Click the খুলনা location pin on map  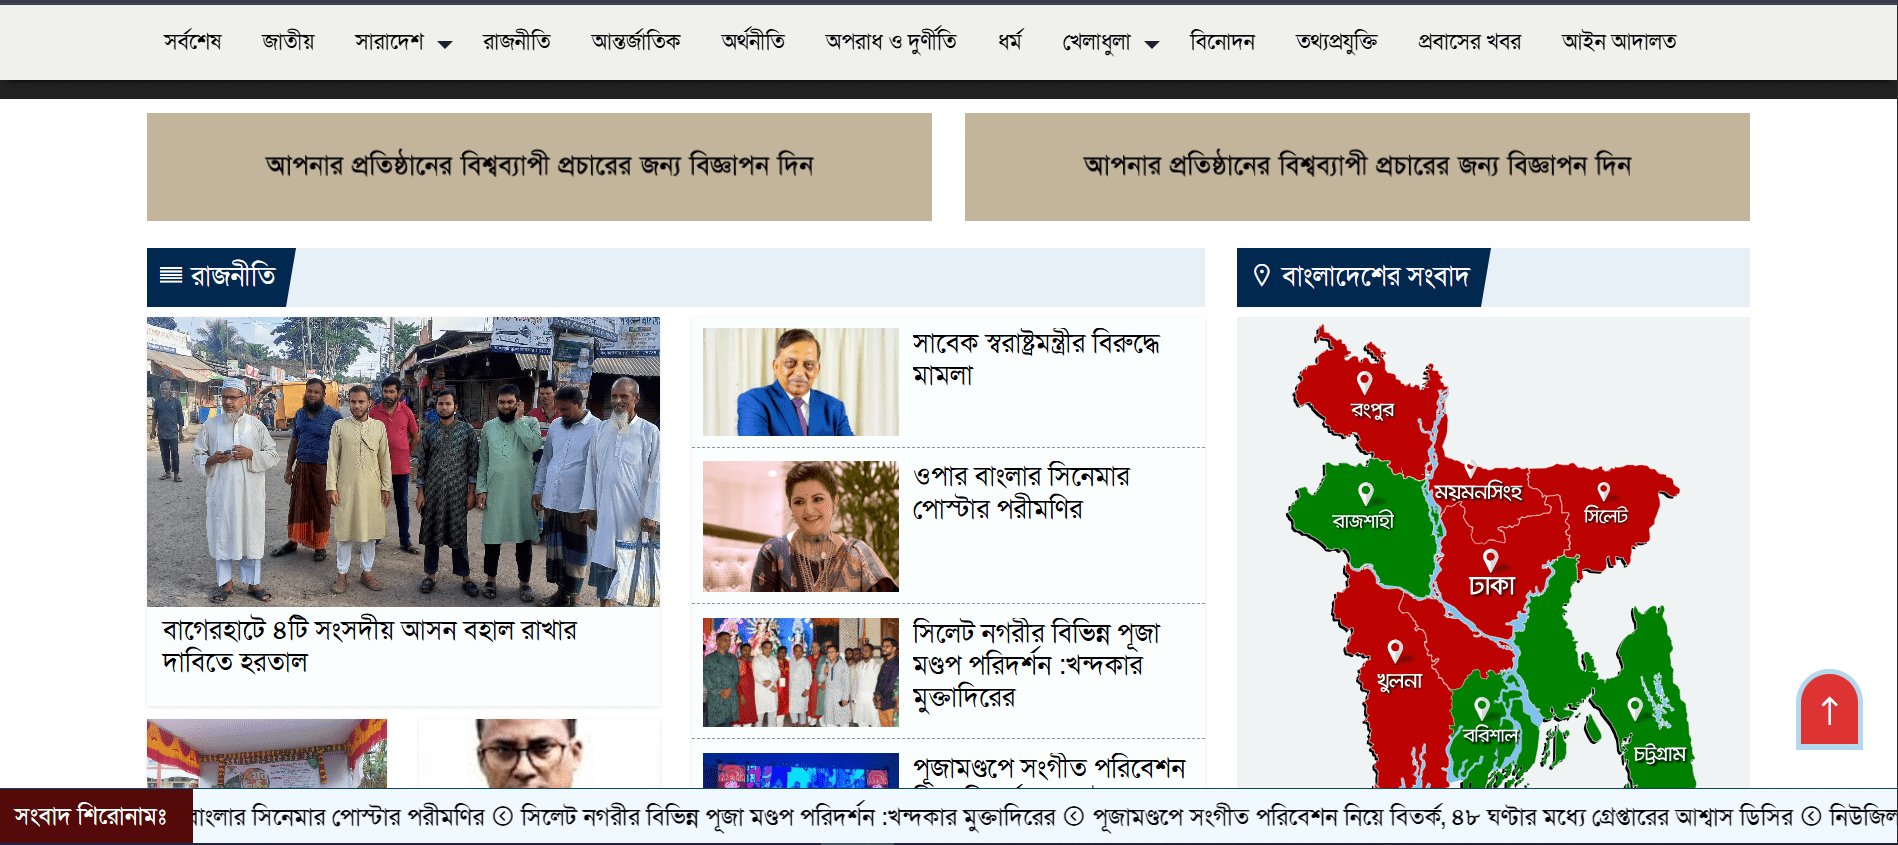1395,651
